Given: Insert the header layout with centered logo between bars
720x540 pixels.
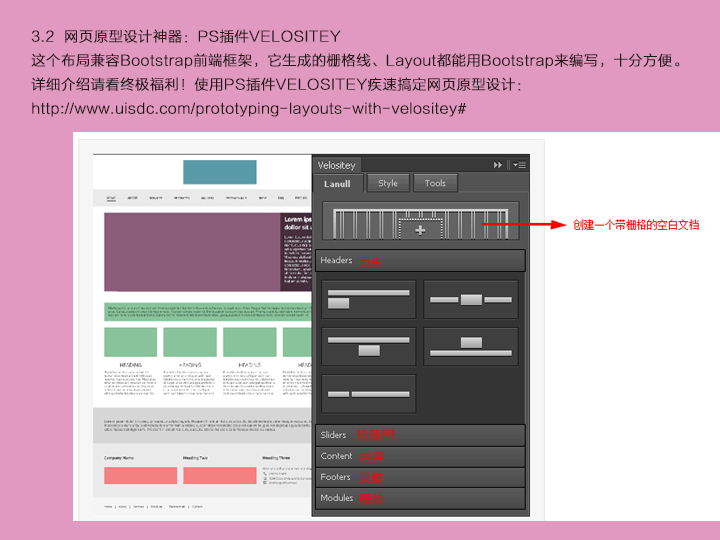Looking at the screenshot, I should click(471, 299).
